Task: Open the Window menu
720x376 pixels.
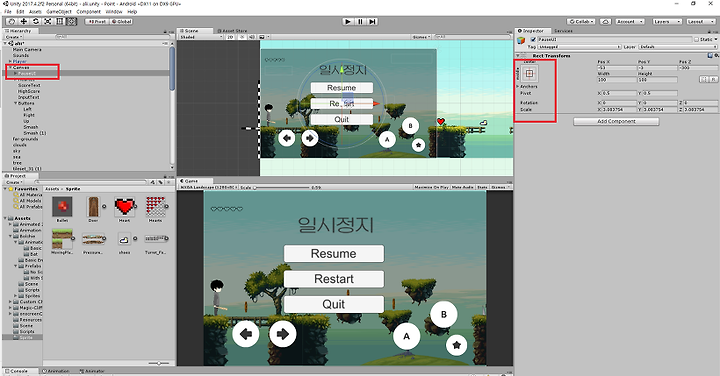Action: (114, 11)
